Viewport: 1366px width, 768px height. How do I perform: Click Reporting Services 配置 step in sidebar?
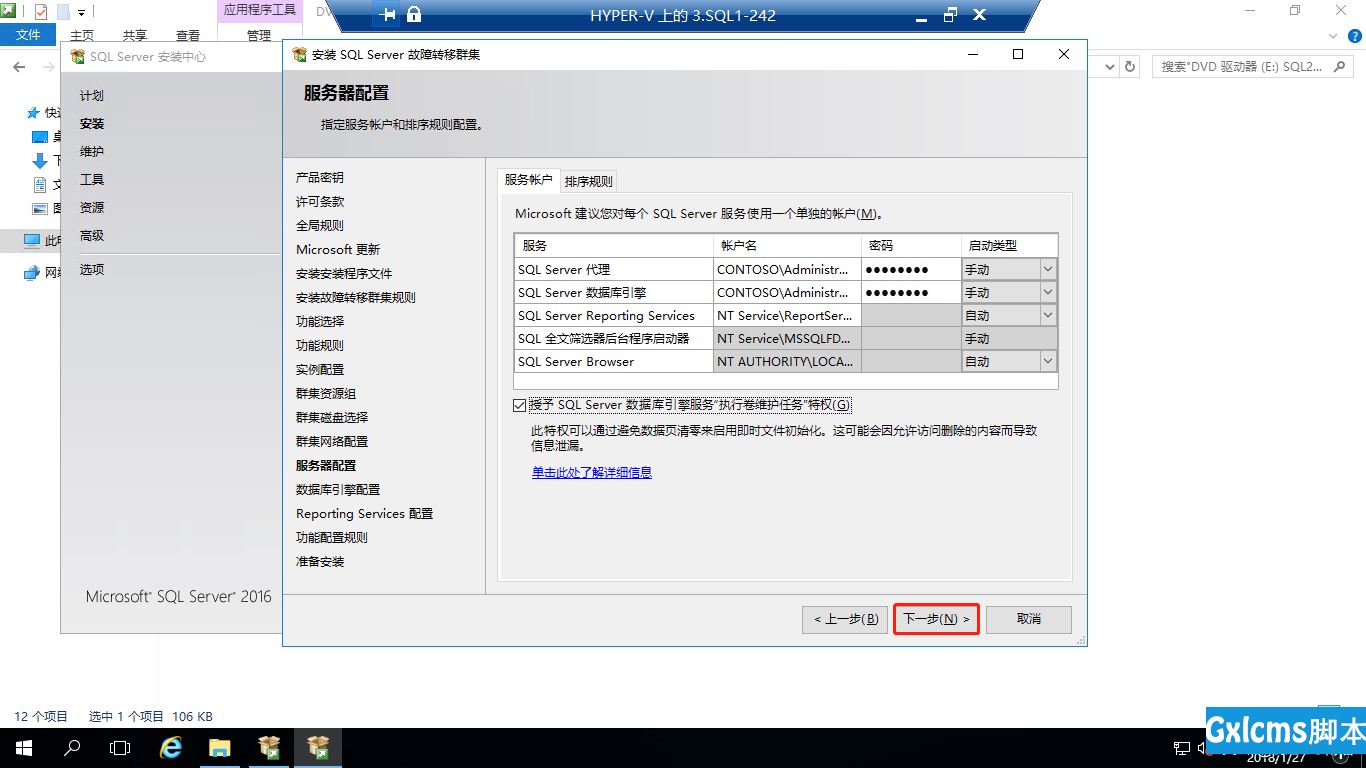[364, 513]
